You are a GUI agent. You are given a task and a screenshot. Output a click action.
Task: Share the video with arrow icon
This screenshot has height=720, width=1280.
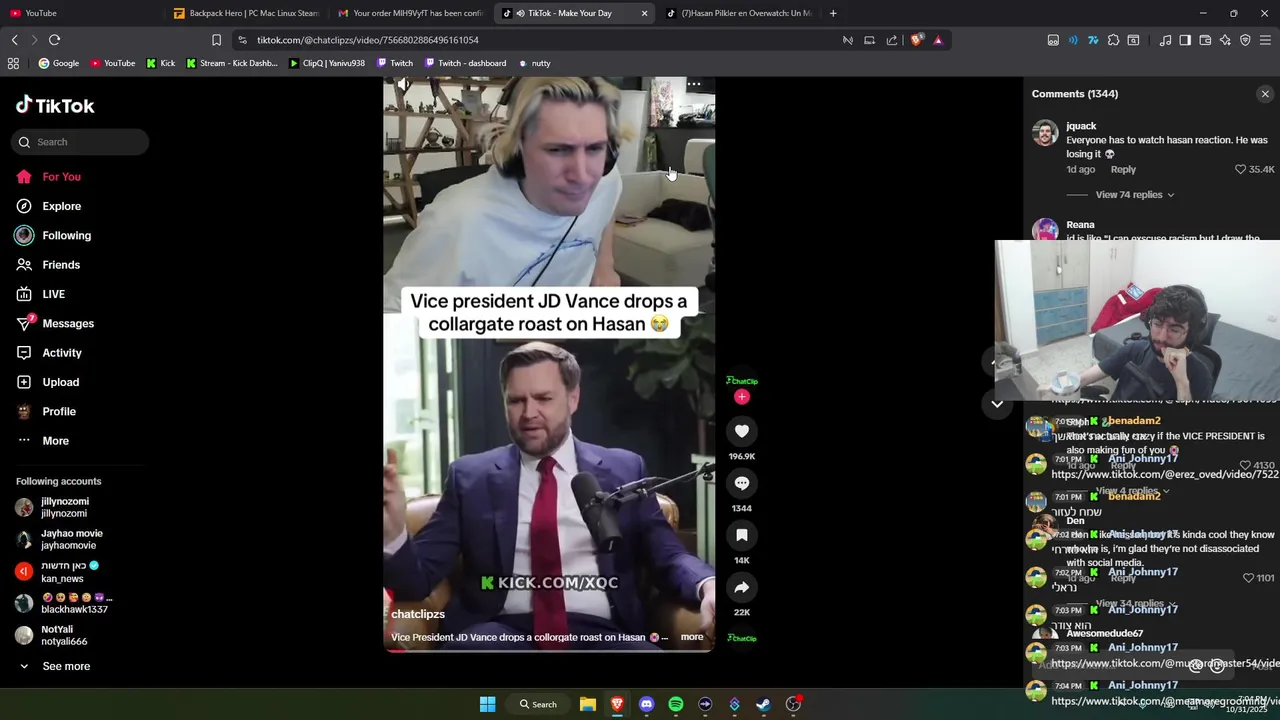coord(741,587)
